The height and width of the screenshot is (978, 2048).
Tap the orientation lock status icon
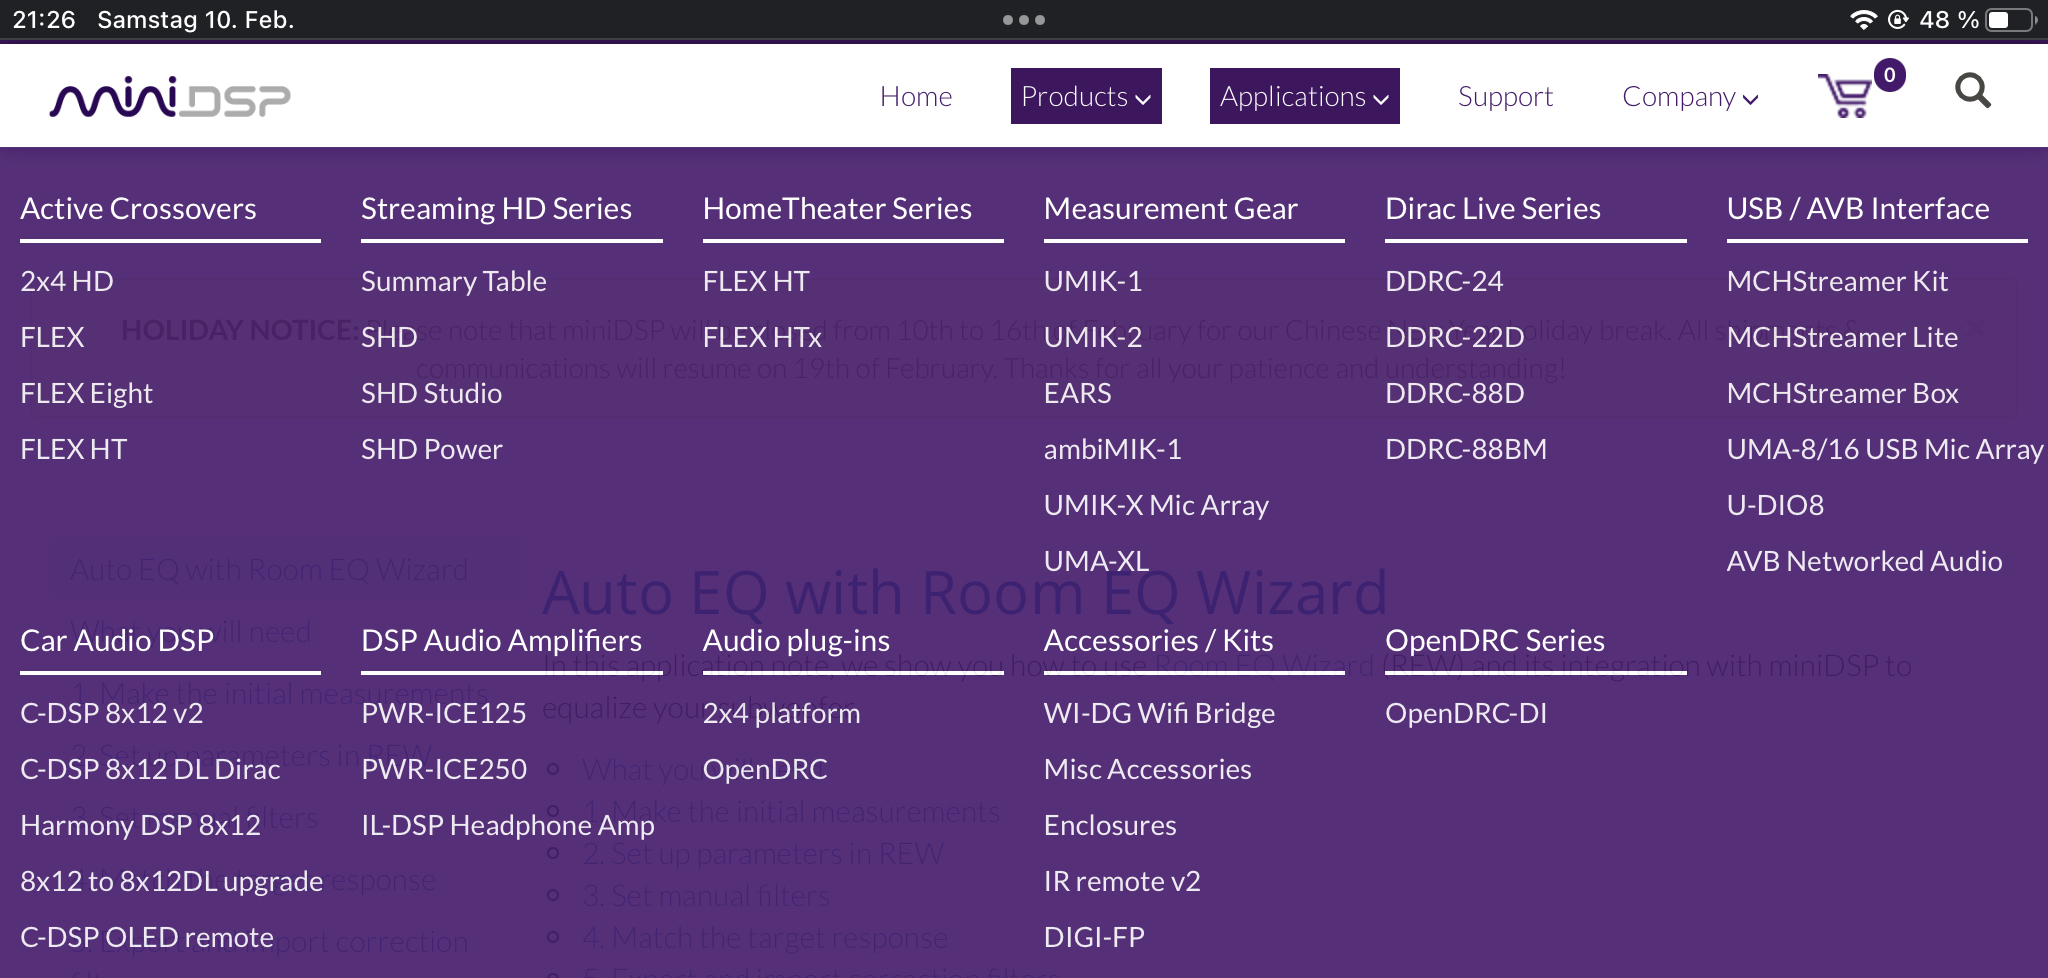[1898, 20]
